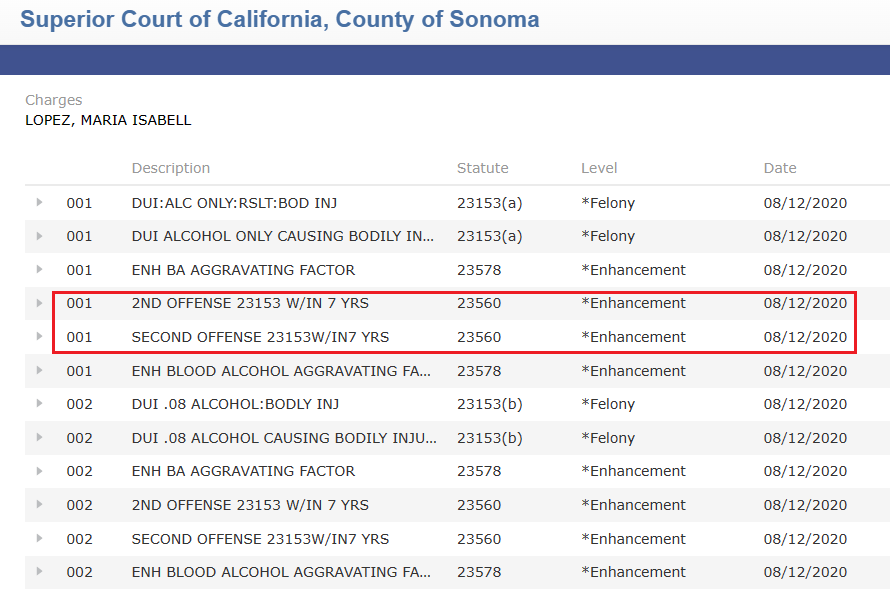
Task: Expand count 002 ENH BA AGGRAVATING FACTOR row
Action: (x=40, y=471)
